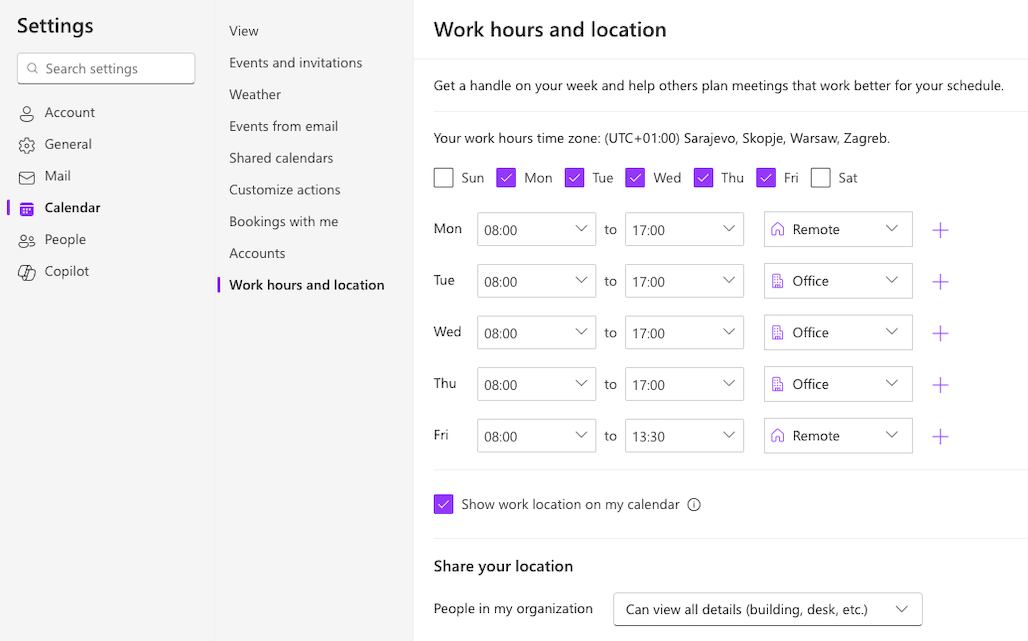Viewport: 1028px width, 641px height.
Task: Uncheck the Fri workday checkbox
Action: click(x=766, y=178)
